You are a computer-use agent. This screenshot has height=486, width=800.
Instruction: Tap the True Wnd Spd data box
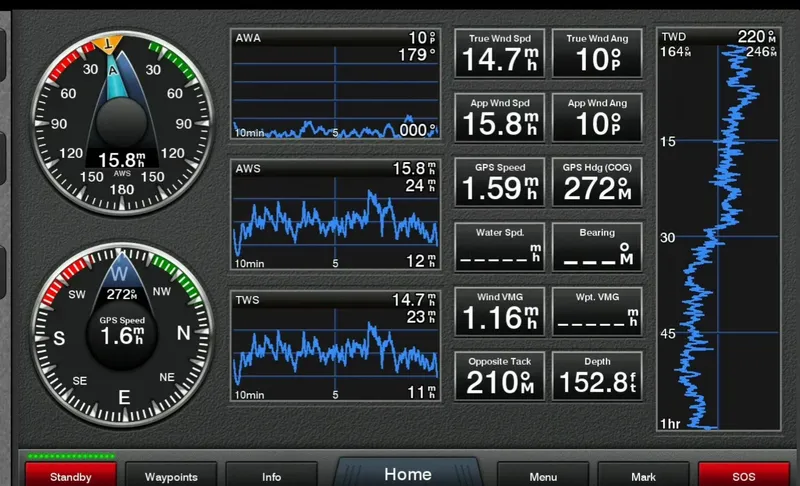(499, 53)
